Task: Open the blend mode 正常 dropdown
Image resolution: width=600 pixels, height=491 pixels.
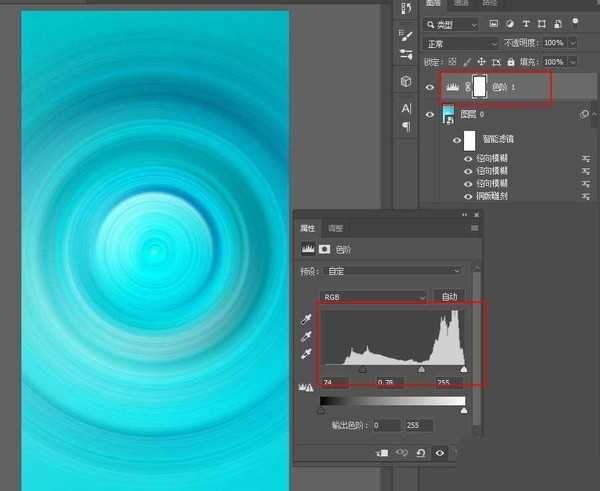Action: (x=460, y=43)
